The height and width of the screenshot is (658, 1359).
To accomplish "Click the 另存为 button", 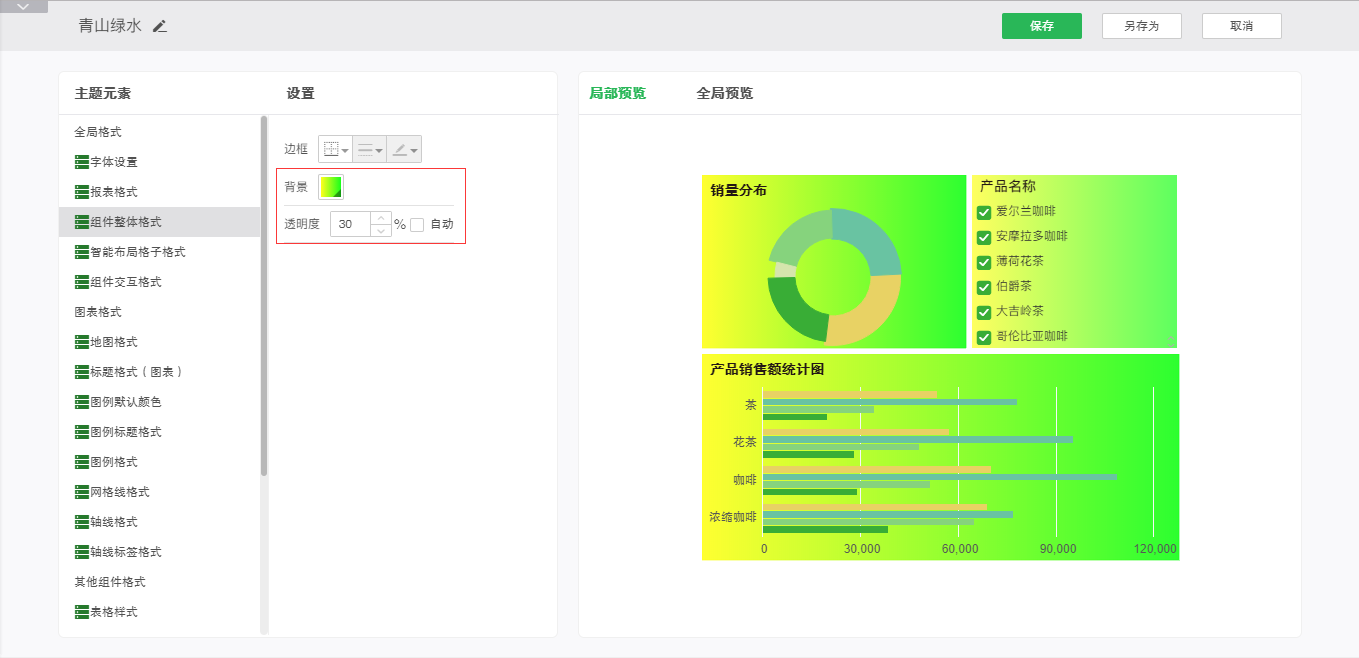I will [1141, 26].
